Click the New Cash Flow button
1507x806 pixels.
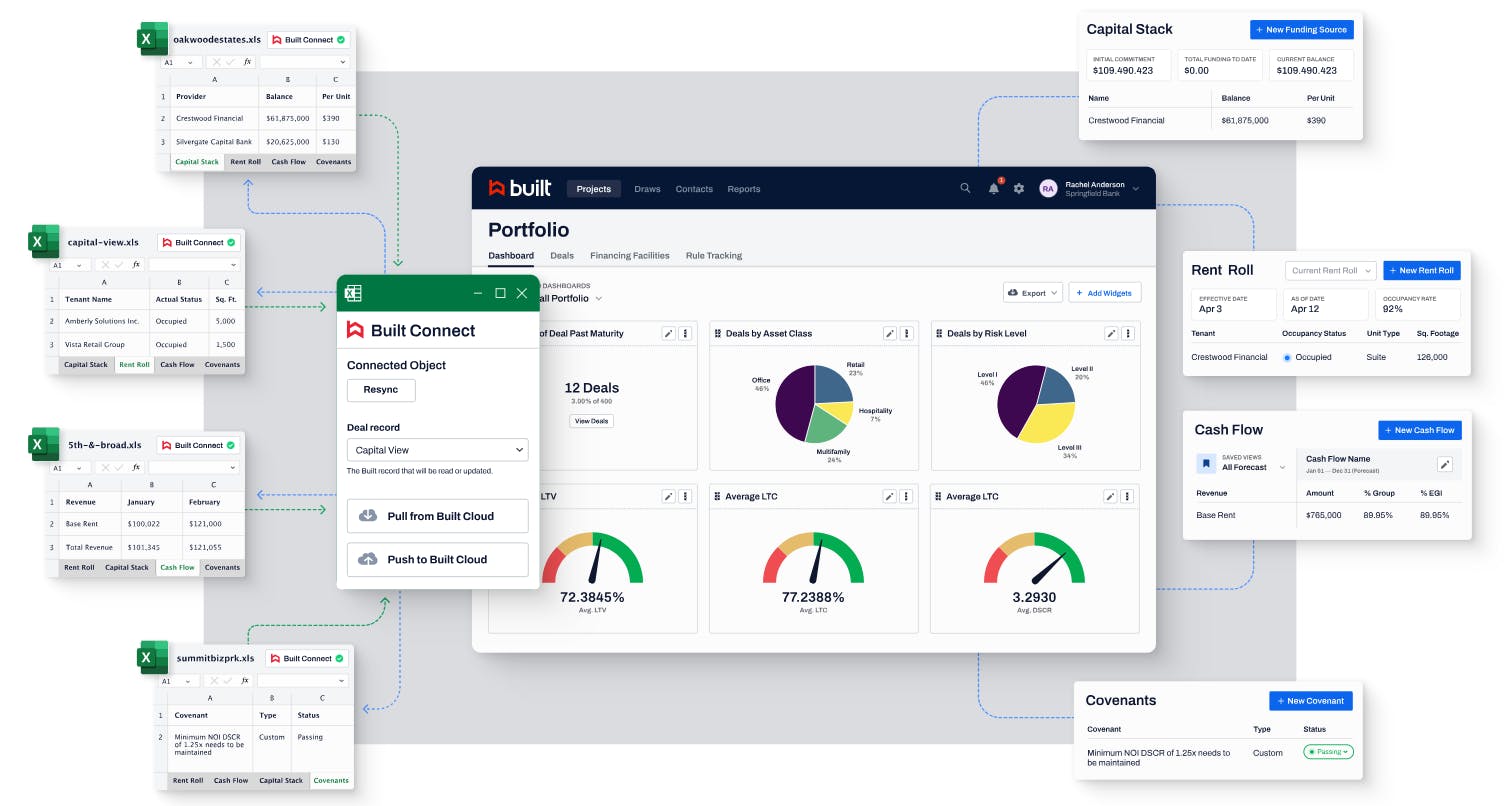click(1420, 430)
